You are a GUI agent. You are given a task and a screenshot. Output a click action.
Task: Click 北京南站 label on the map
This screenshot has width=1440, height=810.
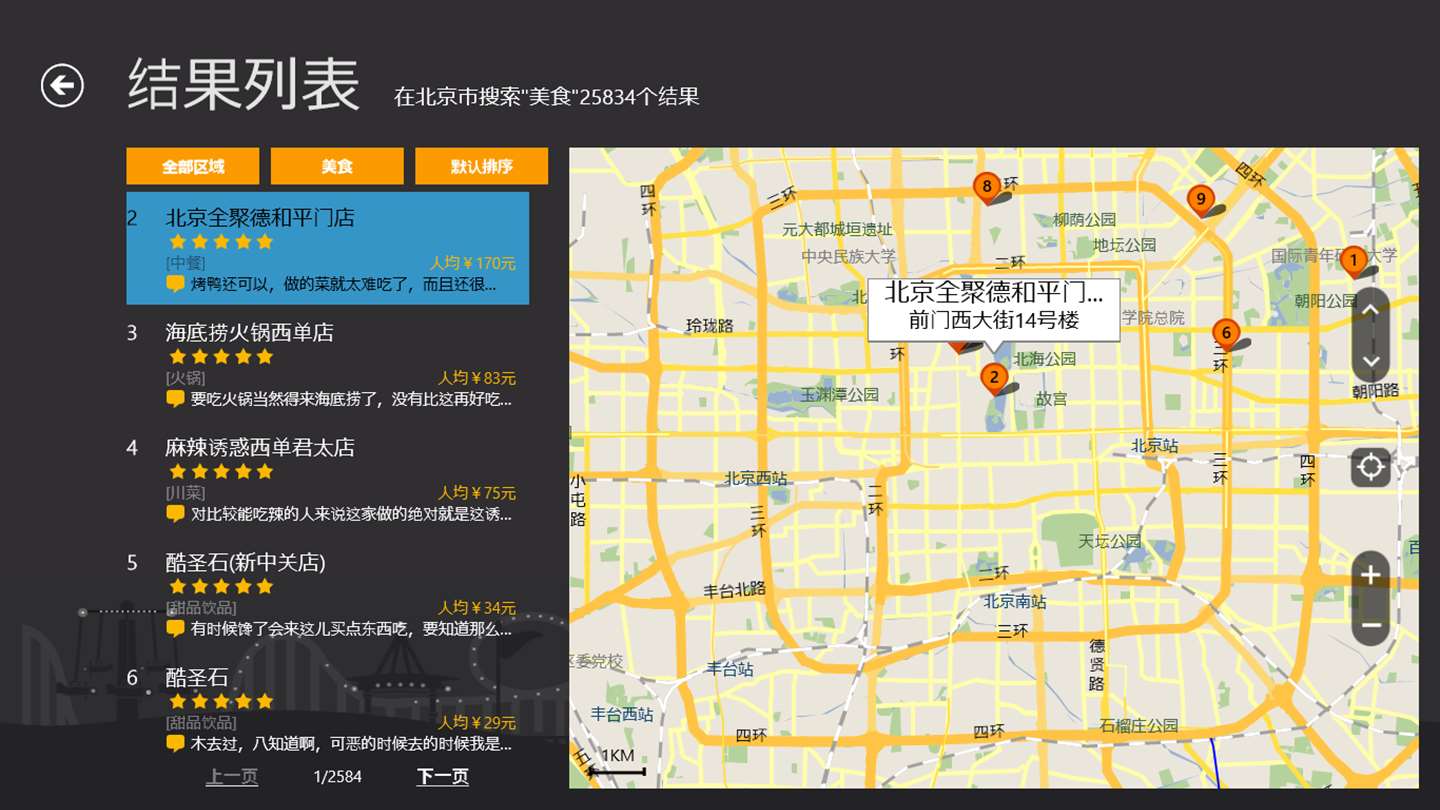(1015, 601)
